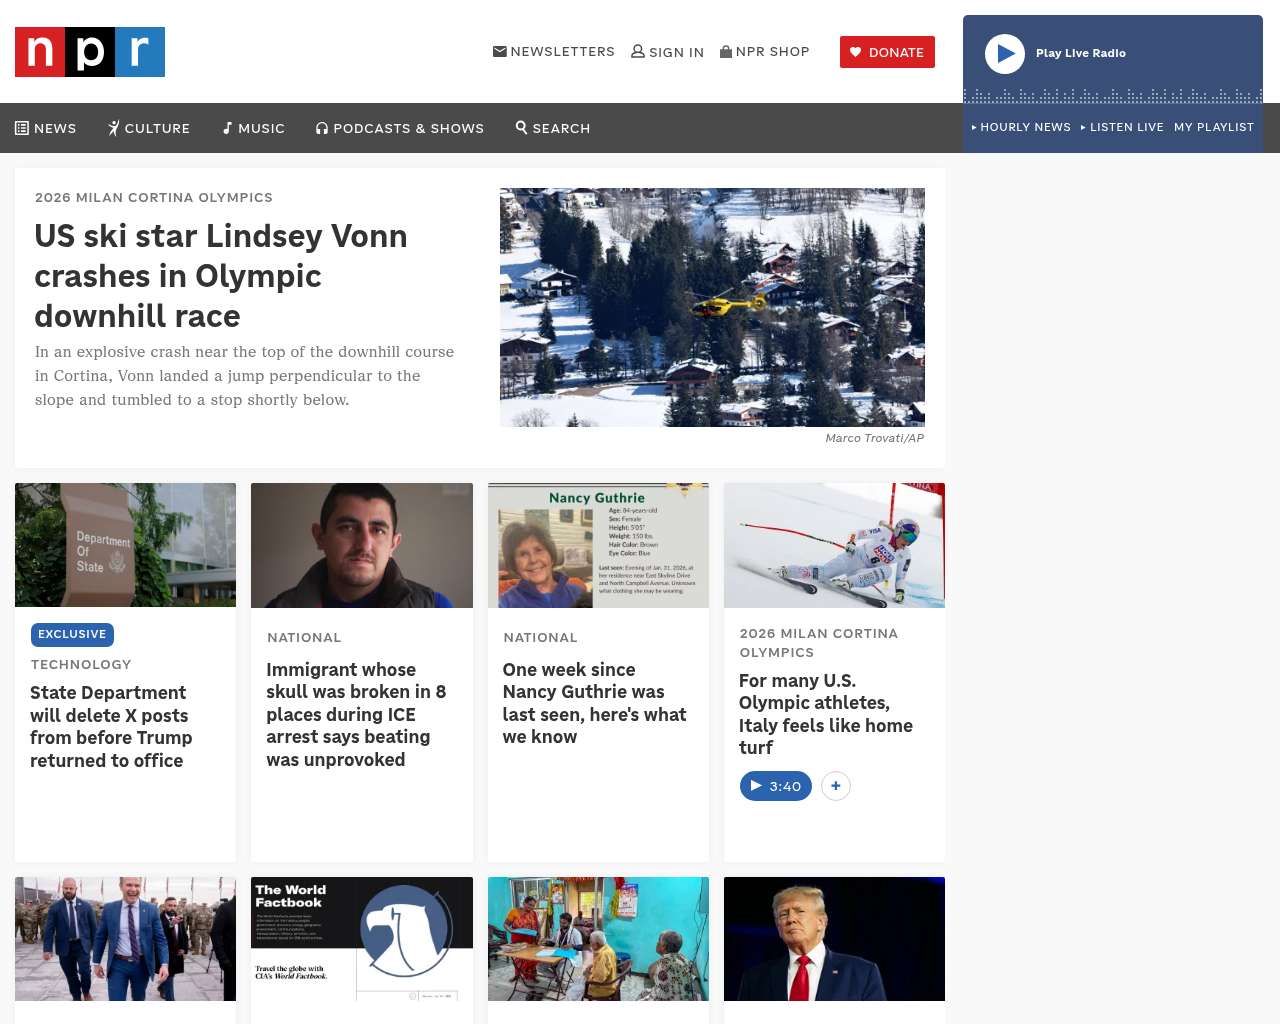This screenshot has height=1024, width=1280.
Task: Open the men in suits with soldiers photo
Action: coord(126,939)
